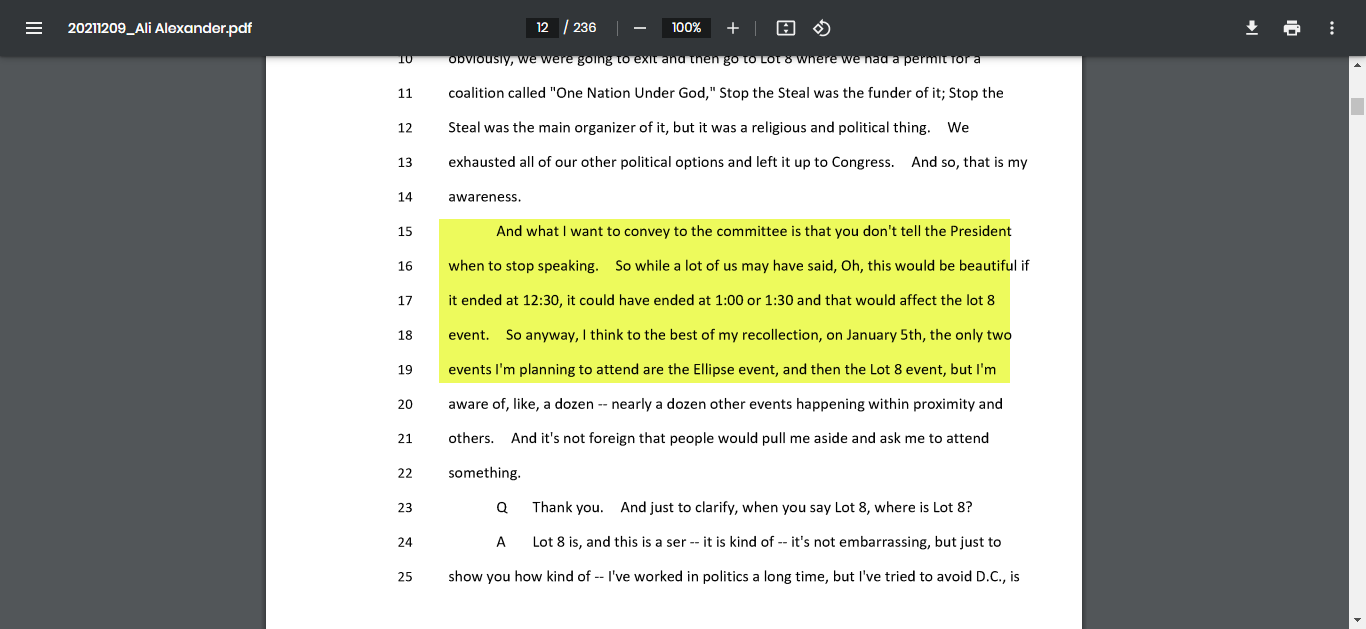Viewport: 1366px width, 629px height.
Task: Click the zoom in plus button
Action: 733,28
